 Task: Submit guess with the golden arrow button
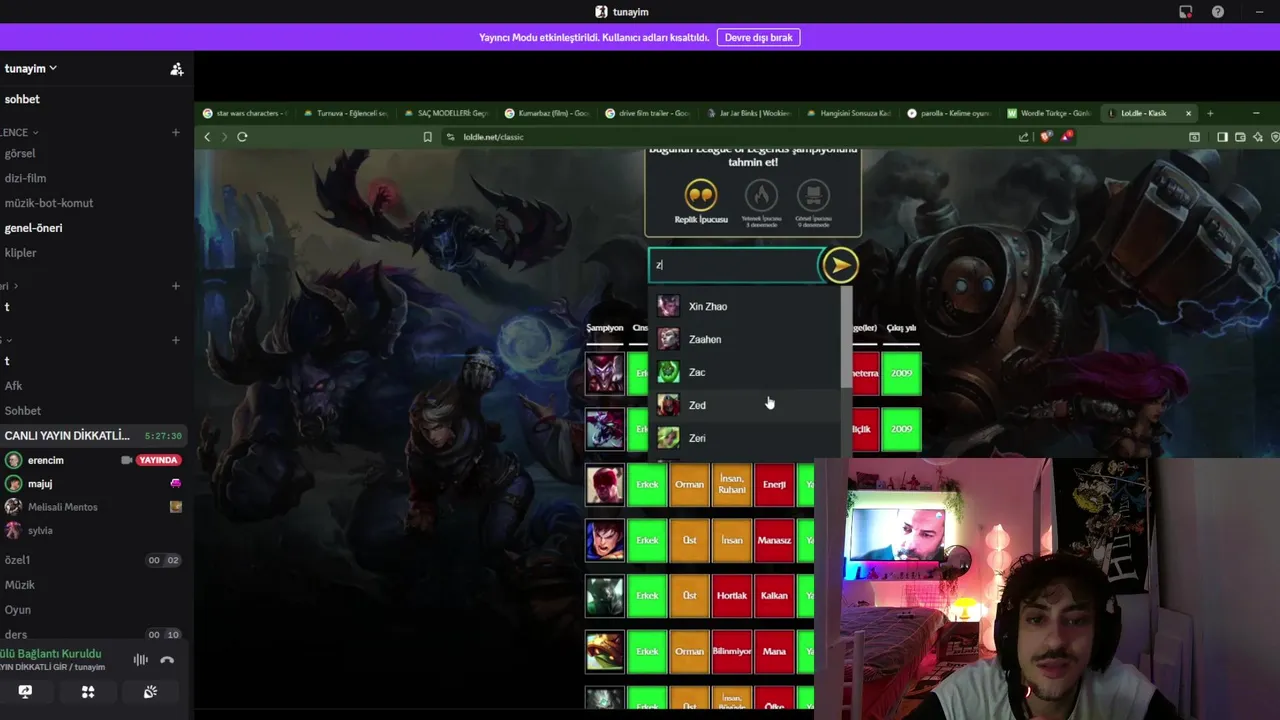click(840, 265)
